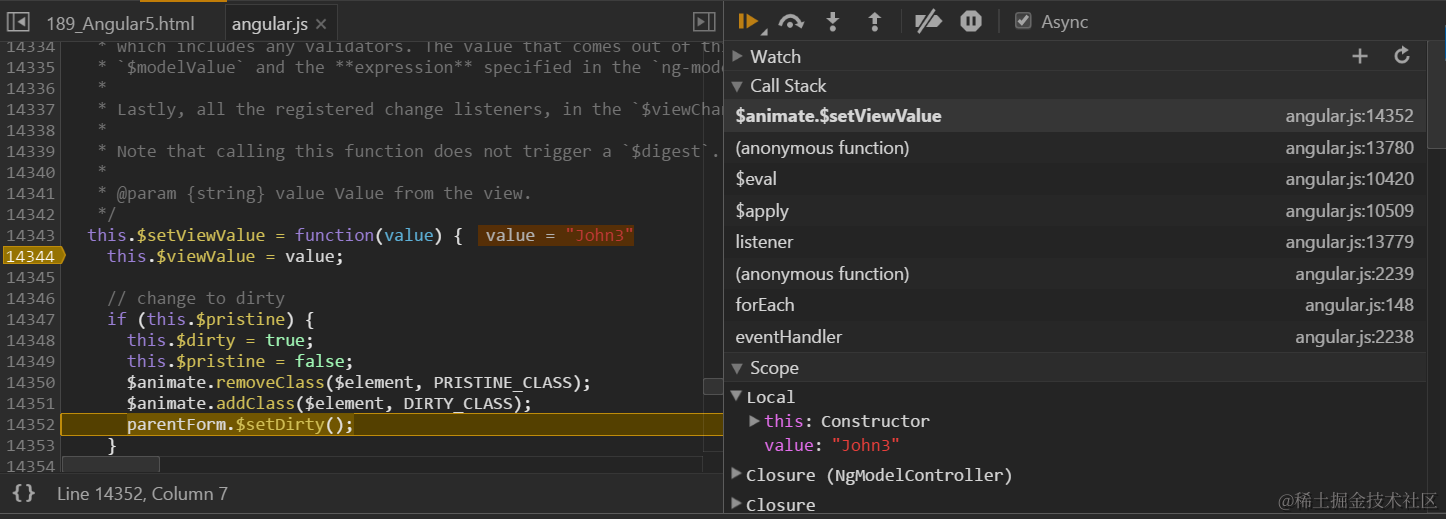The image size is (1446, 519).
Task: Expand the 'this: Constructor' object
Action: click(x=755, y=421)
